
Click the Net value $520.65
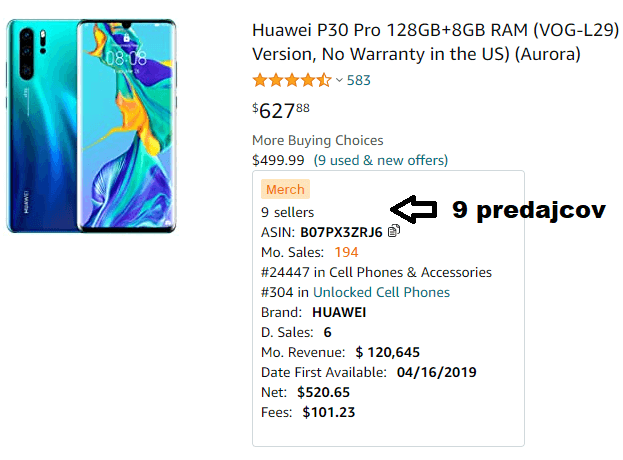point(323,392)
